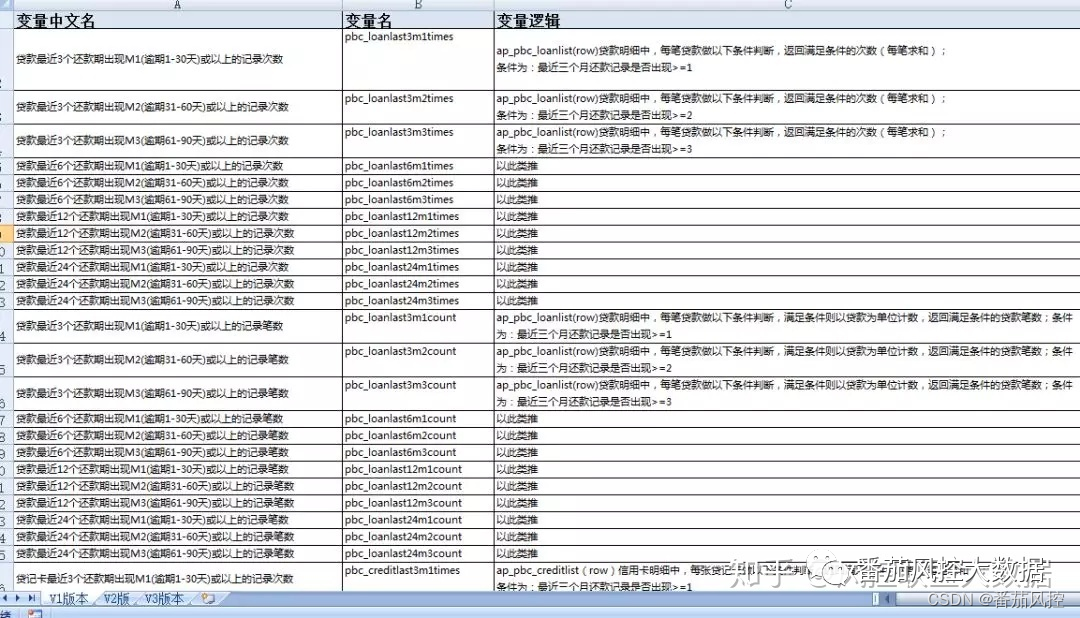Select 贷款最近6个还款期出现M2 记录笔数 cell
This screenshot has width=1080, height=618.
click(x=178, y=435)
